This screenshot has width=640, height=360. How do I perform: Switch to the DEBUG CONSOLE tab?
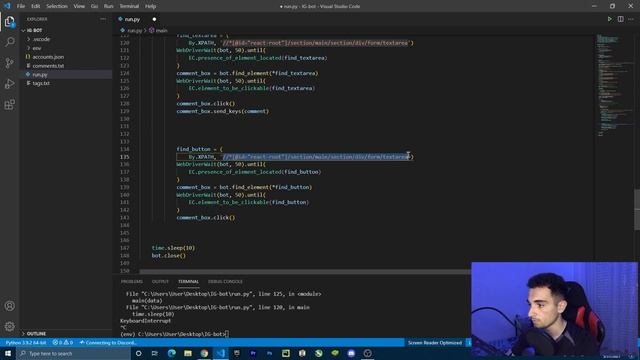[225, 282]
